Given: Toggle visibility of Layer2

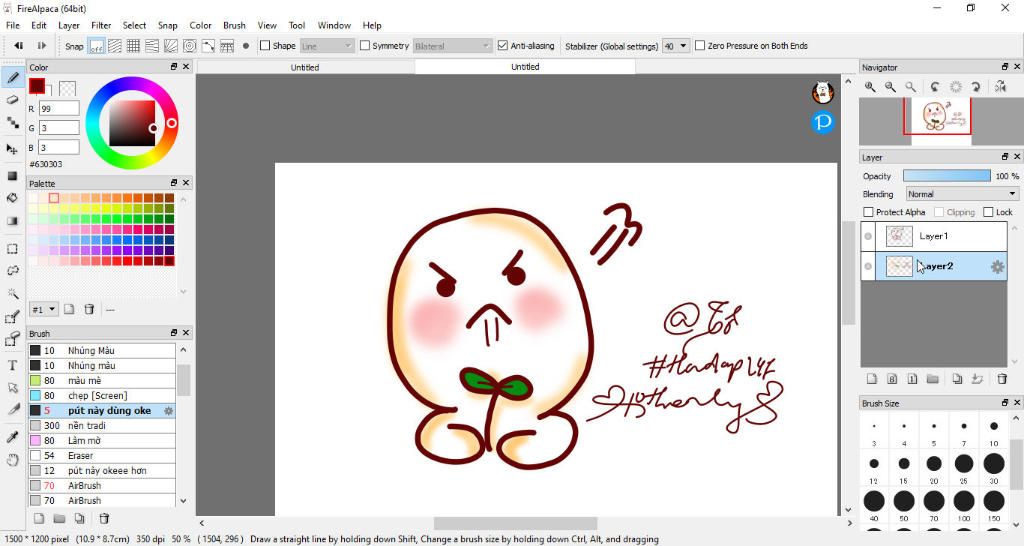Looking at the screenshot, I should 868,266.
